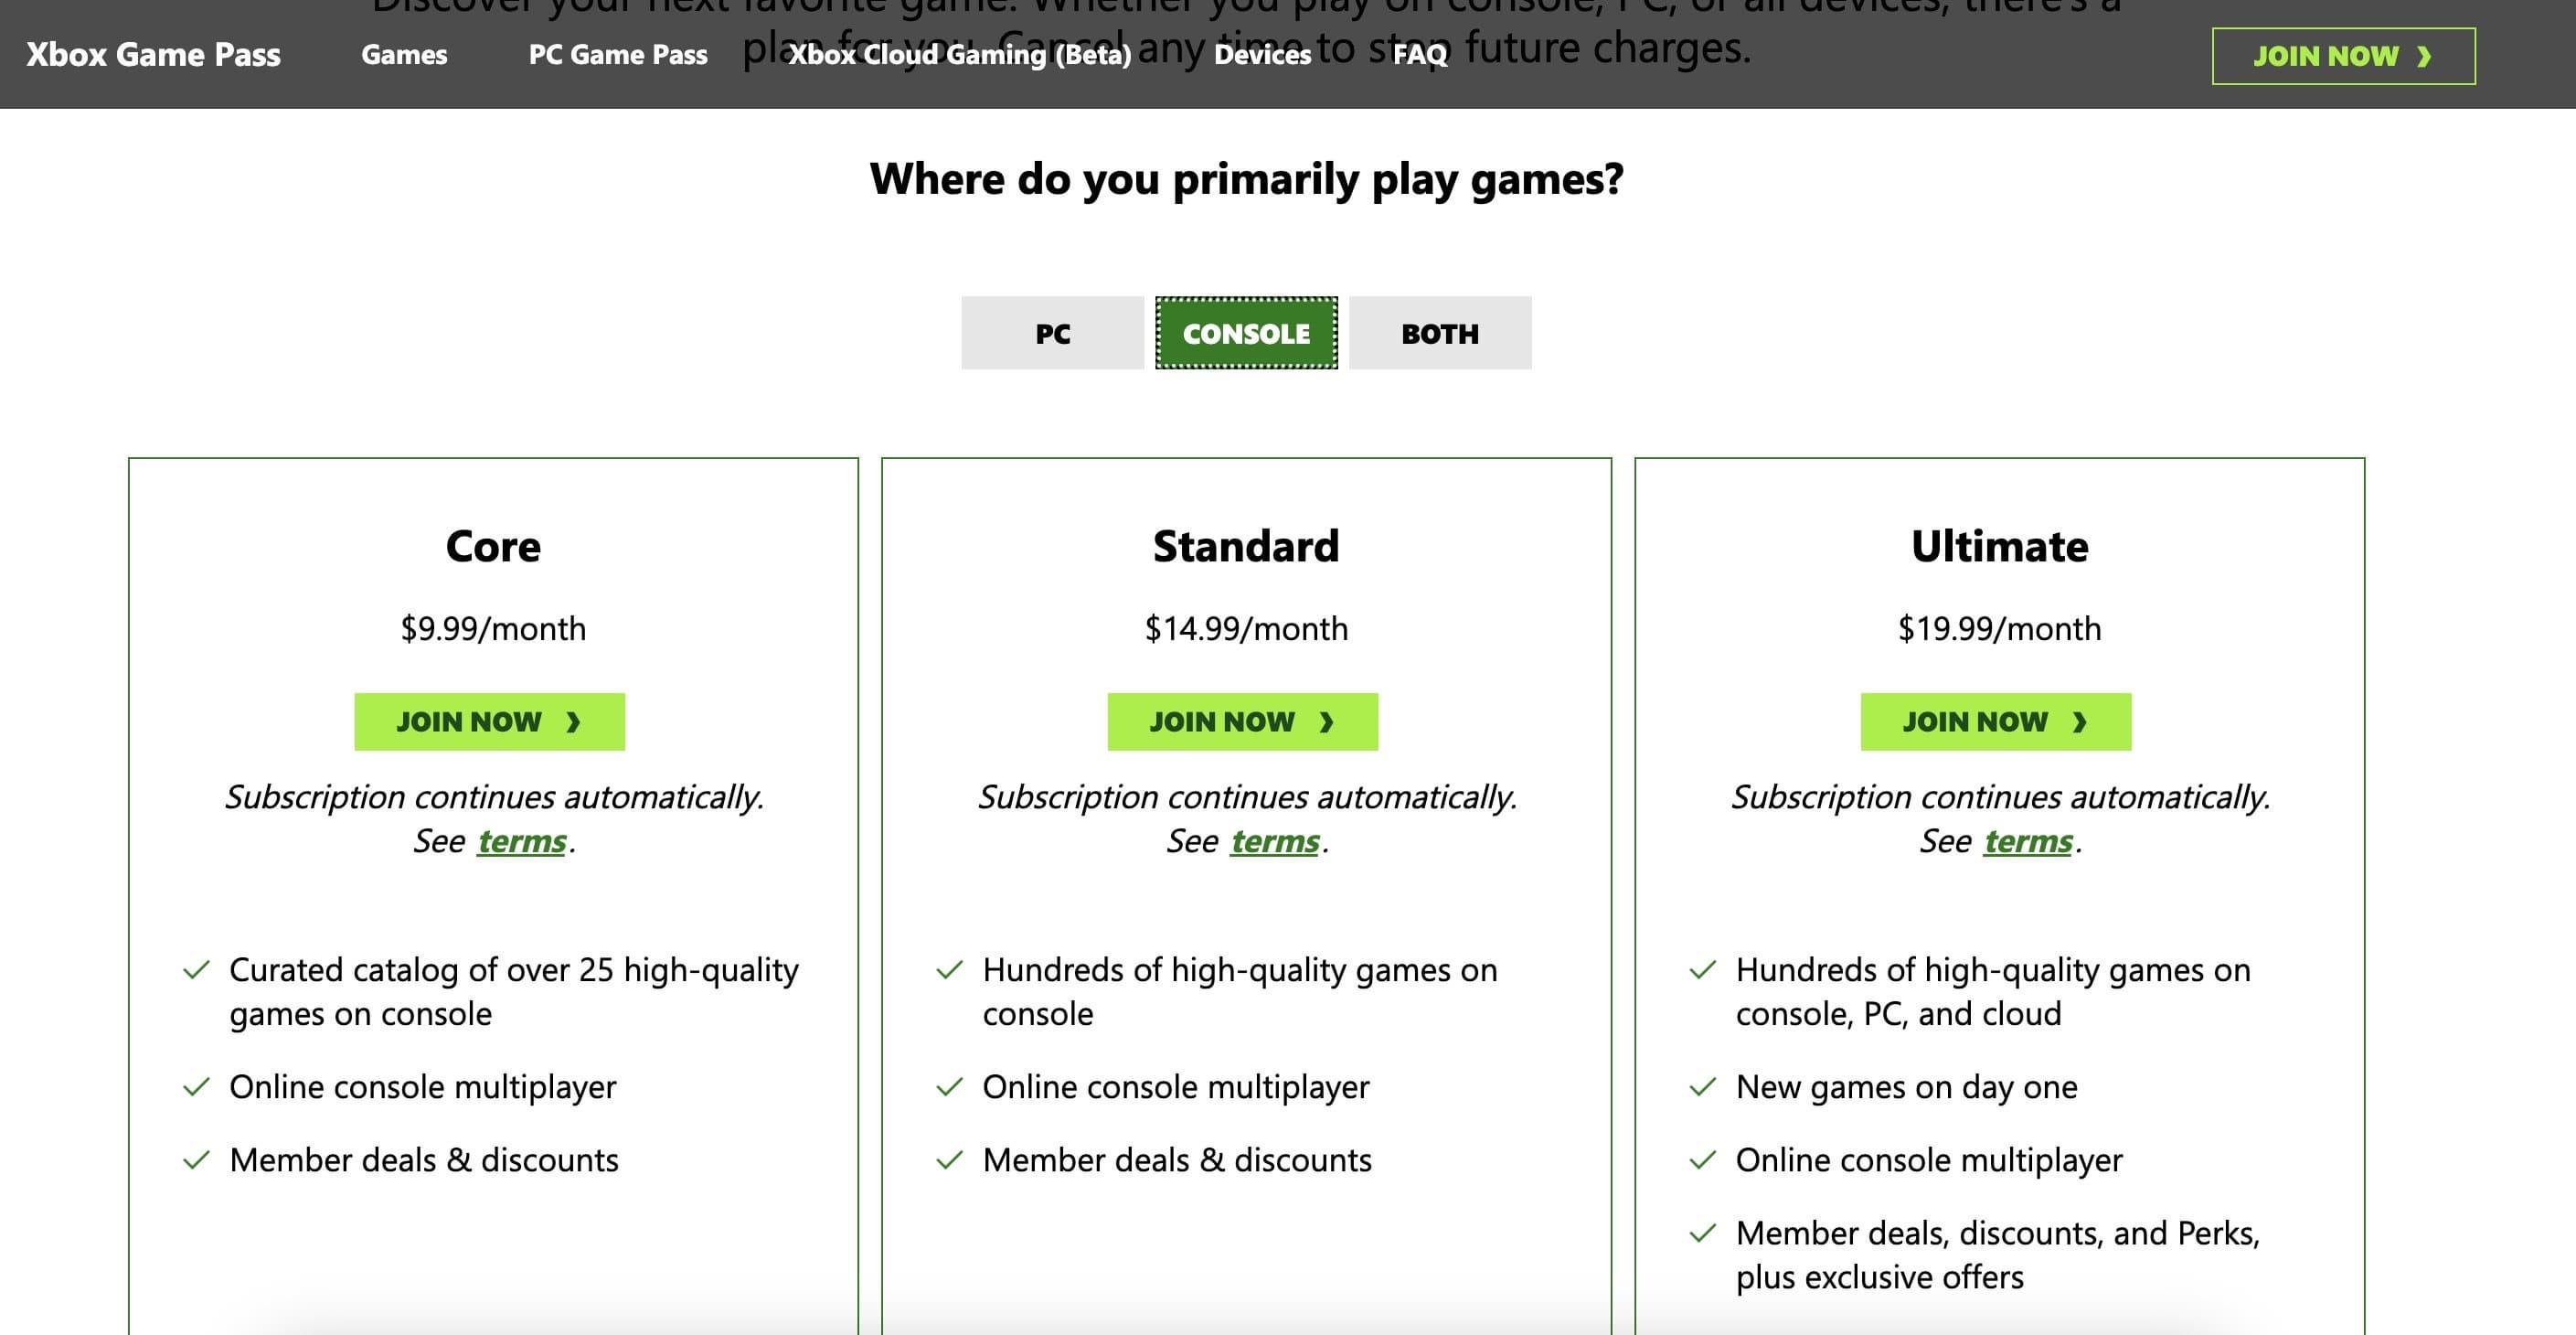Open the Devices navigation link

coord(1262,54)
